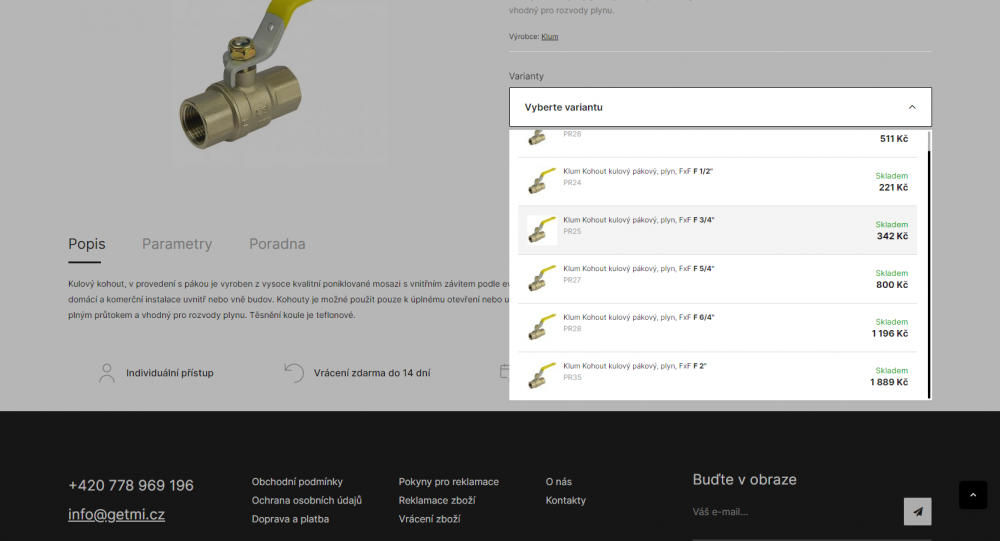
Task: Open Pokyny pro reklamace footer link
Action: click(448, 482)
